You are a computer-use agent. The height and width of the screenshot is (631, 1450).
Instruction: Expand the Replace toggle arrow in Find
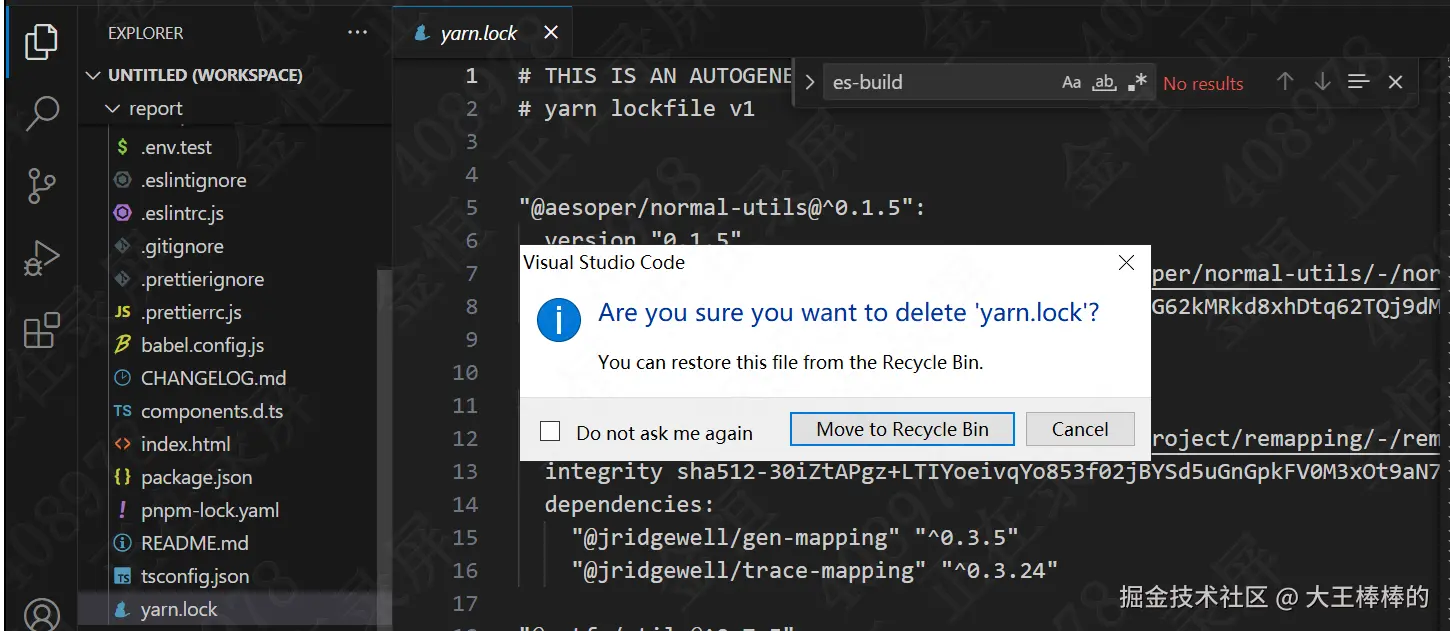[810, 83]
